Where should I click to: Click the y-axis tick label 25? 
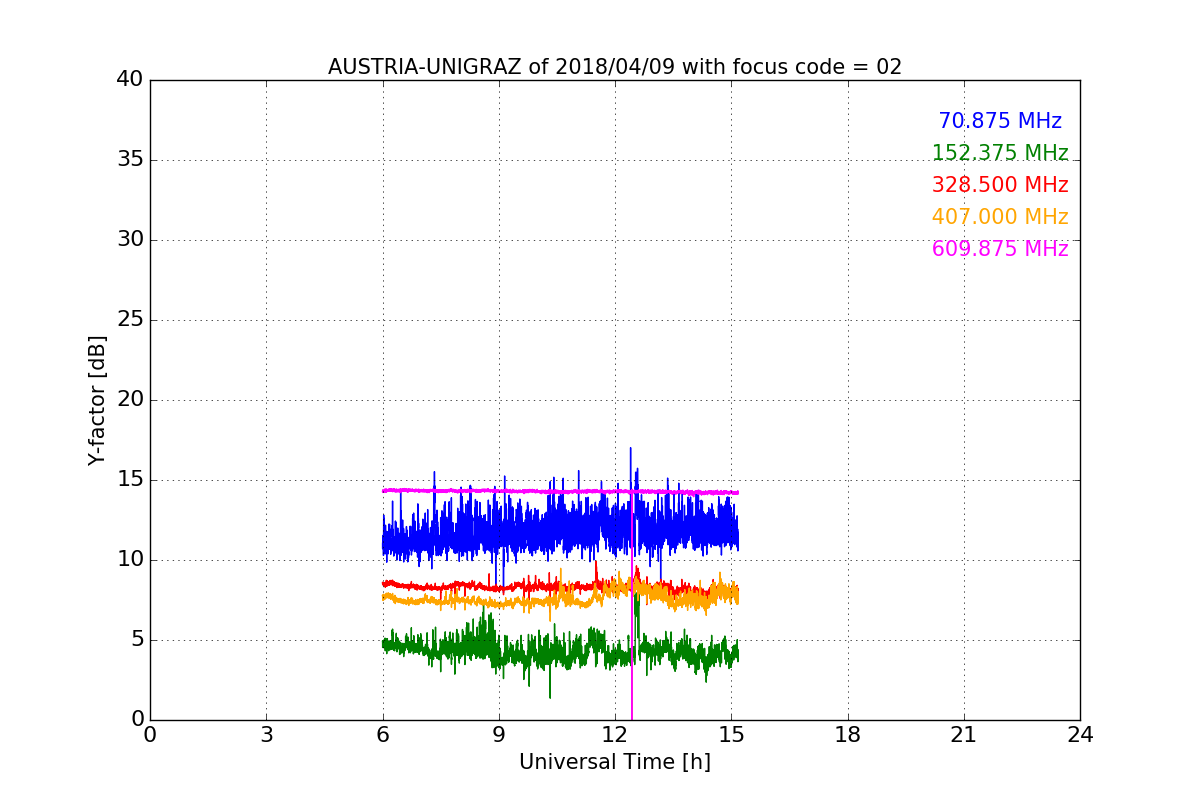130,320
